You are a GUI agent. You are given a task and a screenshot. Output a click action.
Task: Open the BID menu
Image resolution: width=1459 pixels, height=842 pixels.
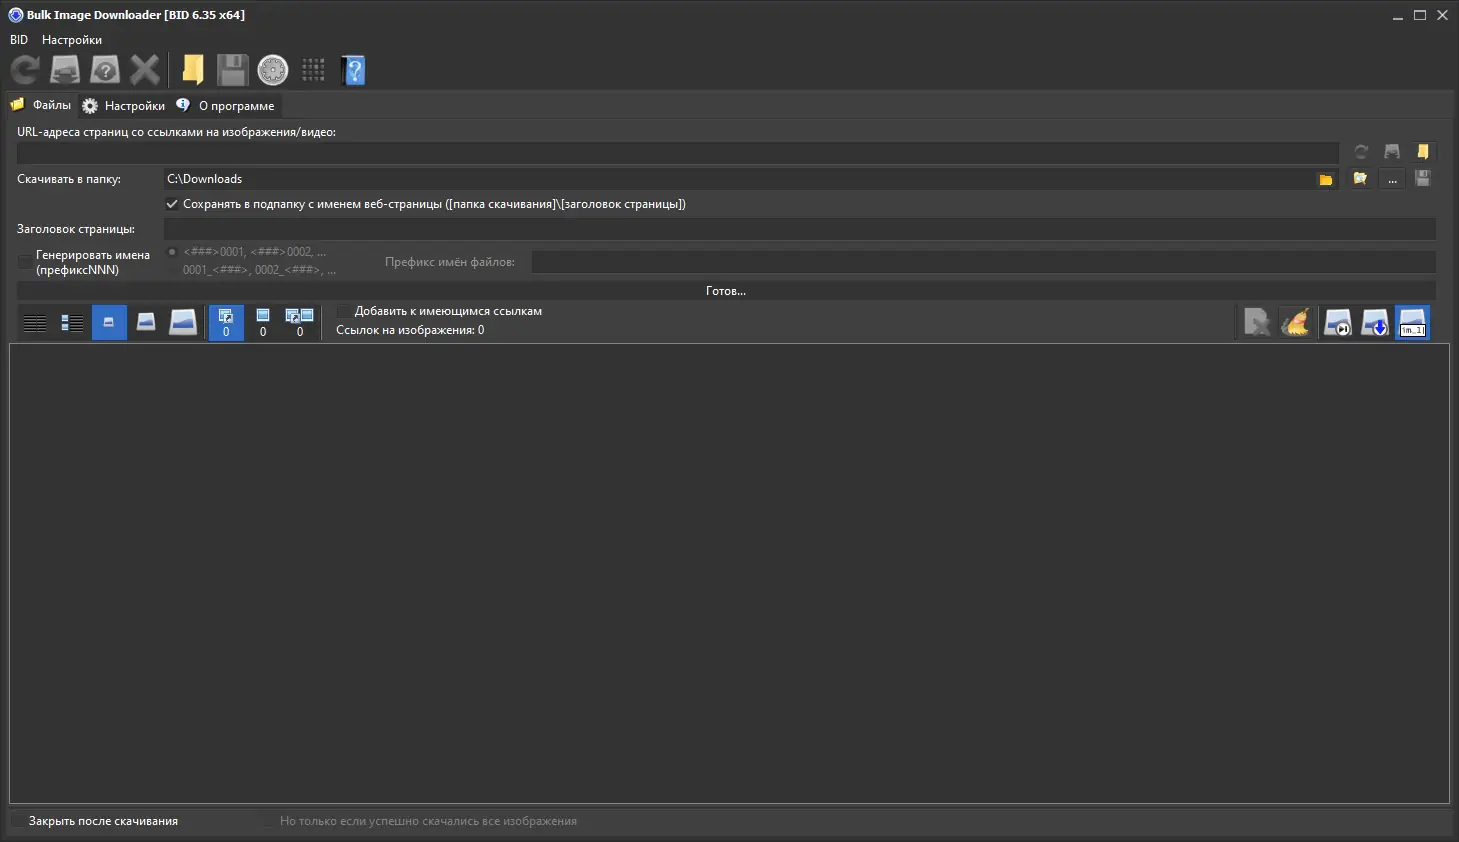tap(17, 39)
